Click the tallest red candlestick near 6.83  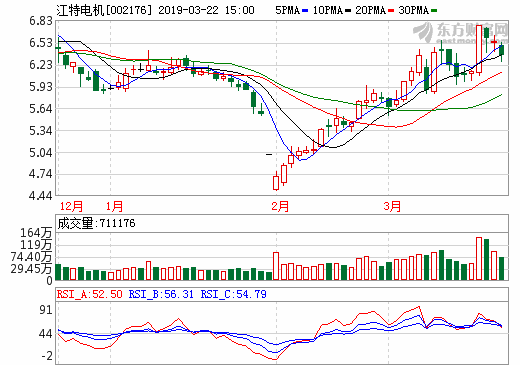(x=479, y=49)
